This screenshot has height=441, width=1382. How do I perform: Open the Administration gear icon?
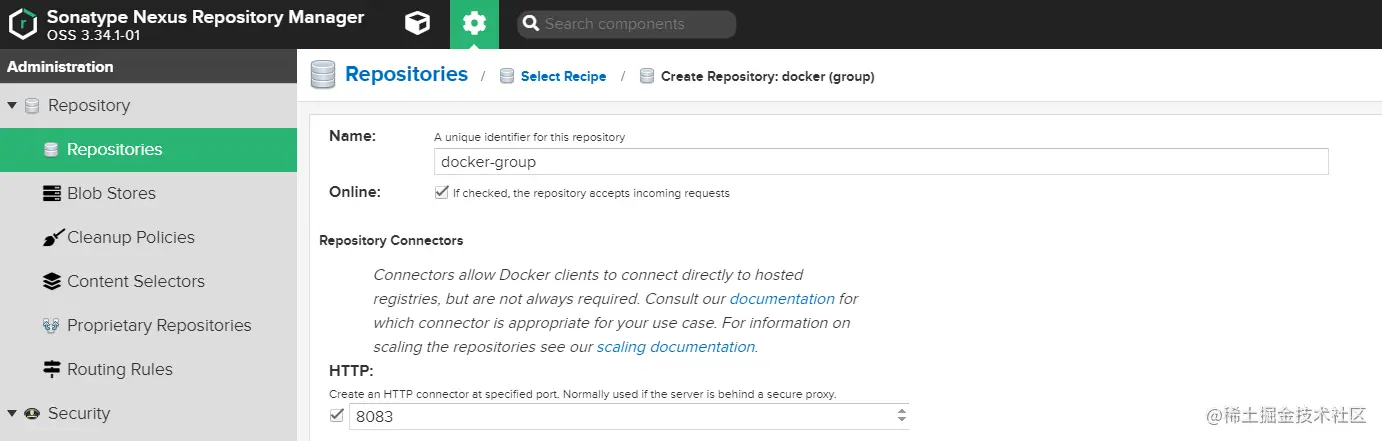tap(474, 24)
